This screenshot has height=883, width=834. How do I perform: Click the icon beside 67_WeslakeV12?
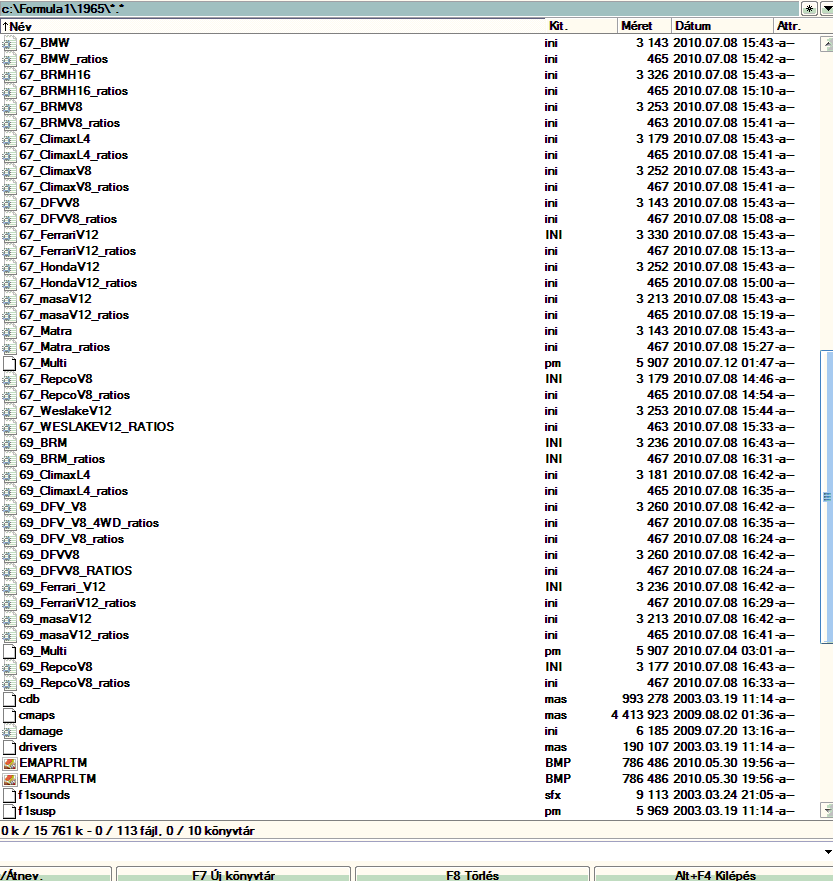click(9, 412)
